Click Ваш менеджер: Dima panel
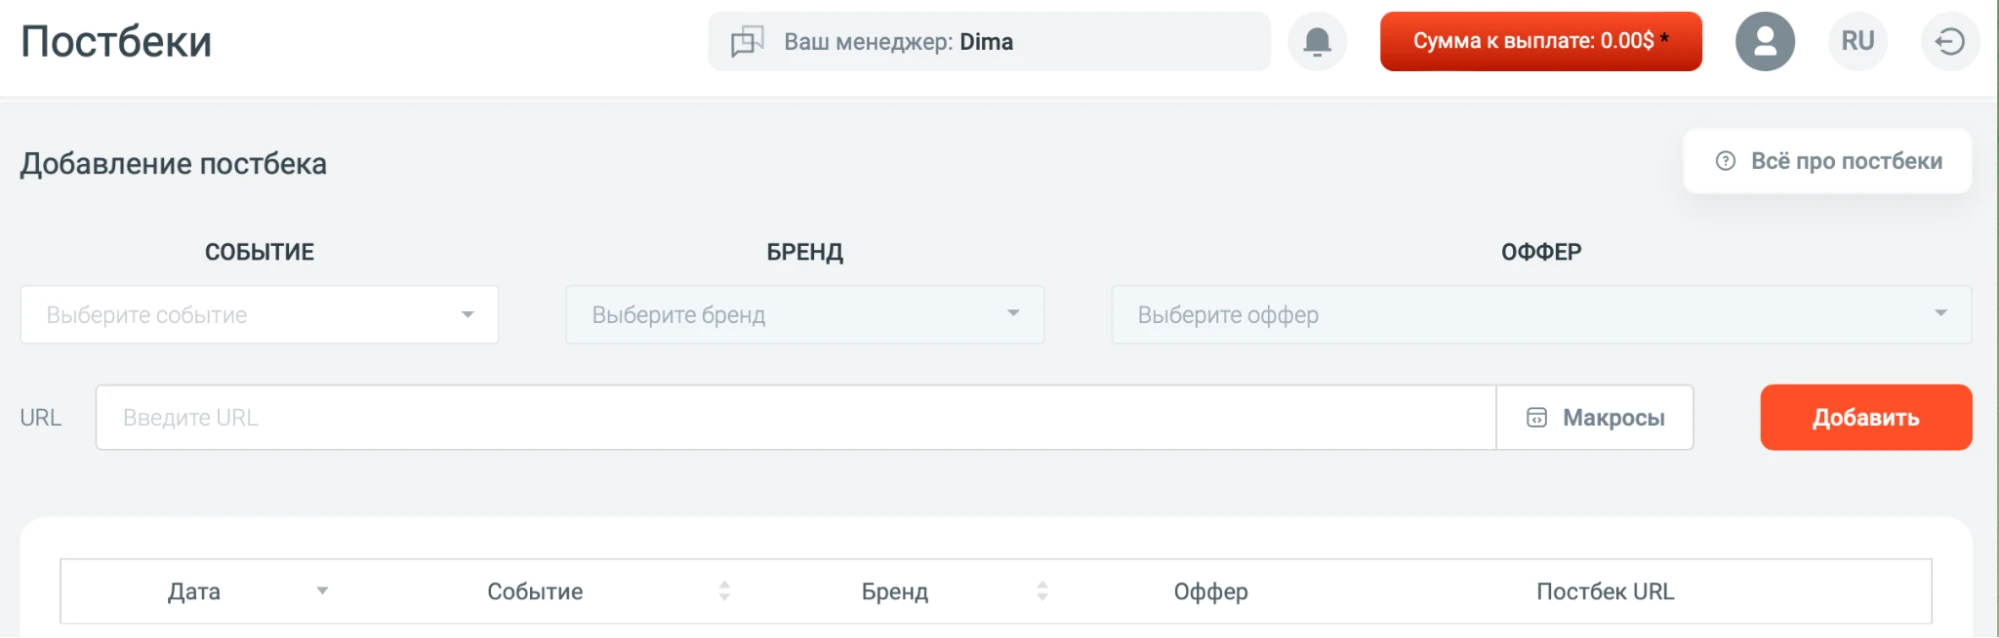Image resolution: width=1999 pixels, height=638 pixels. click(989, 42)
